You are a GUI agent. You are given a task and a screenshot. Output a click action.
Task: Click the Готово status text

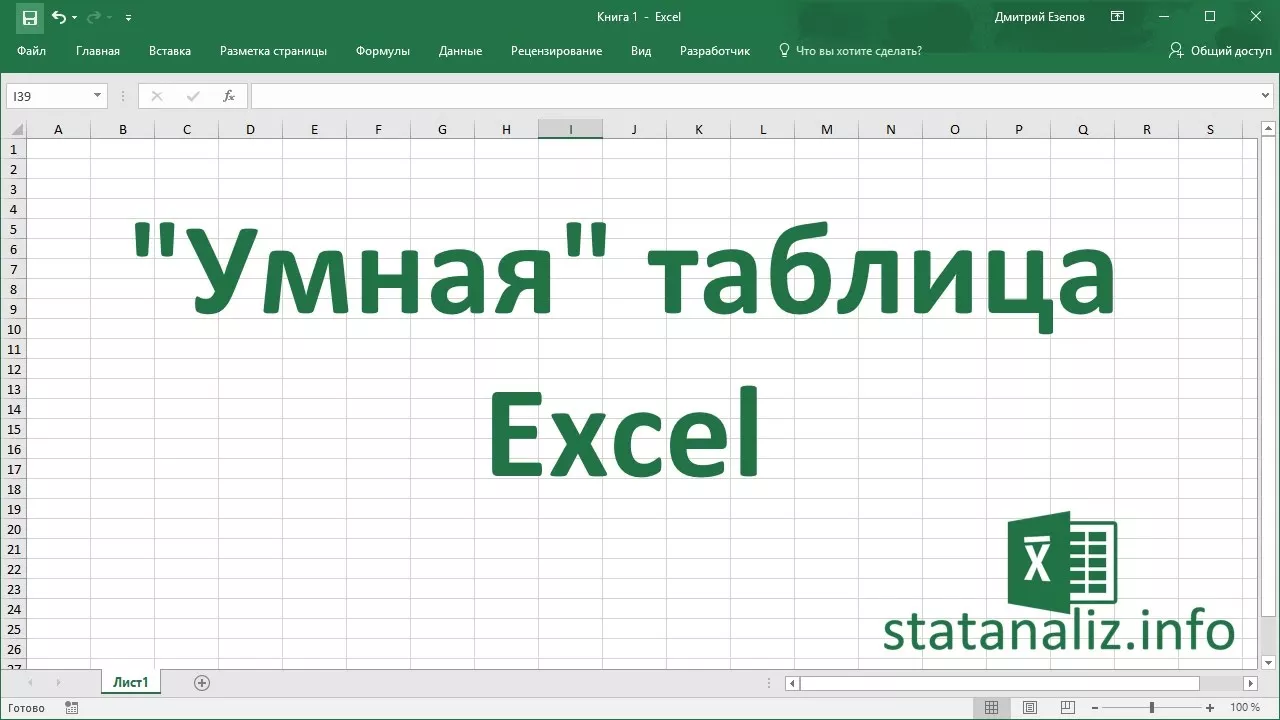click(x=26, y=708)
